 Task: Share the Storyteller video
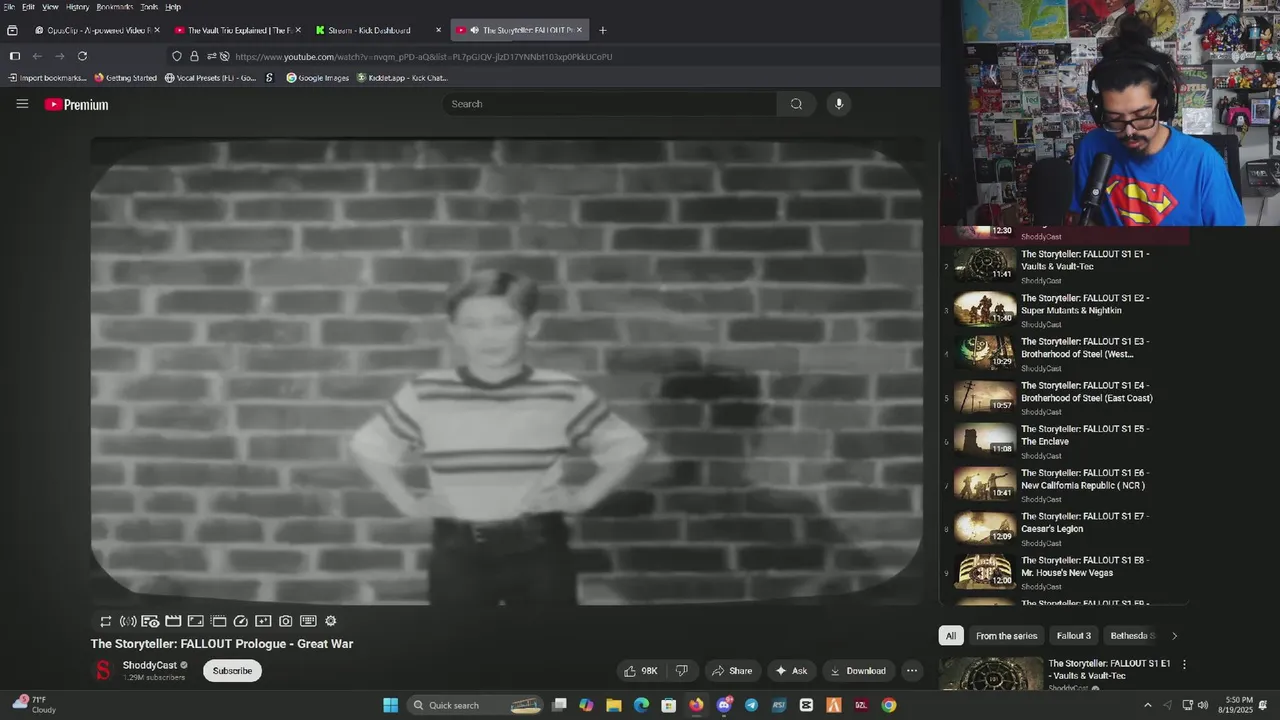click(x=732, y=671)
